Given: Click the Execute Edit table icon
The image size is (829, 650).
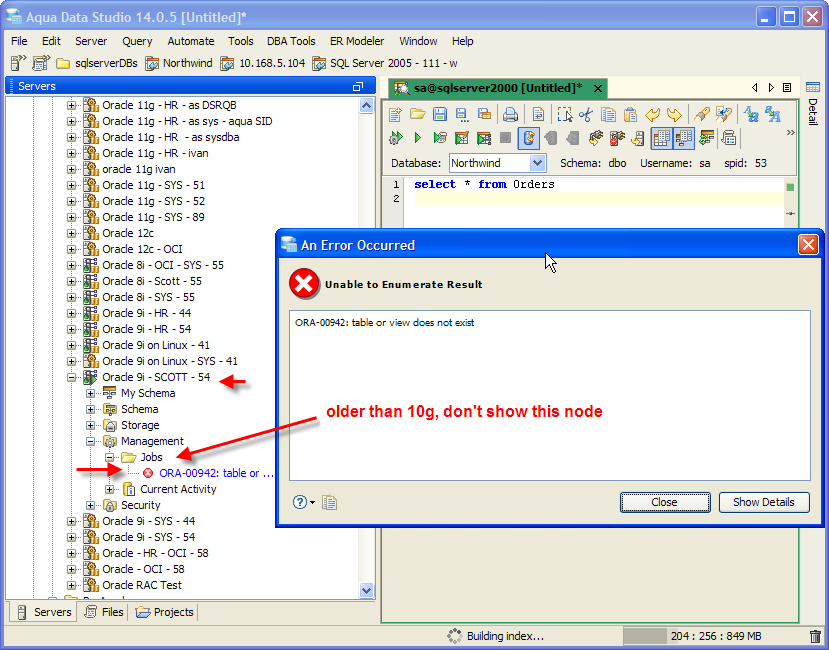Looking at the screenshot, I should (462, 139).
